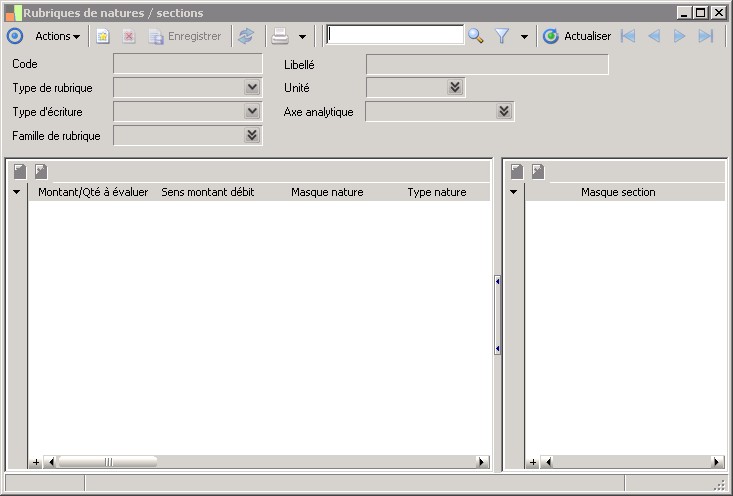Click the Montant/Qté à évaluer column header

[93, 192]
